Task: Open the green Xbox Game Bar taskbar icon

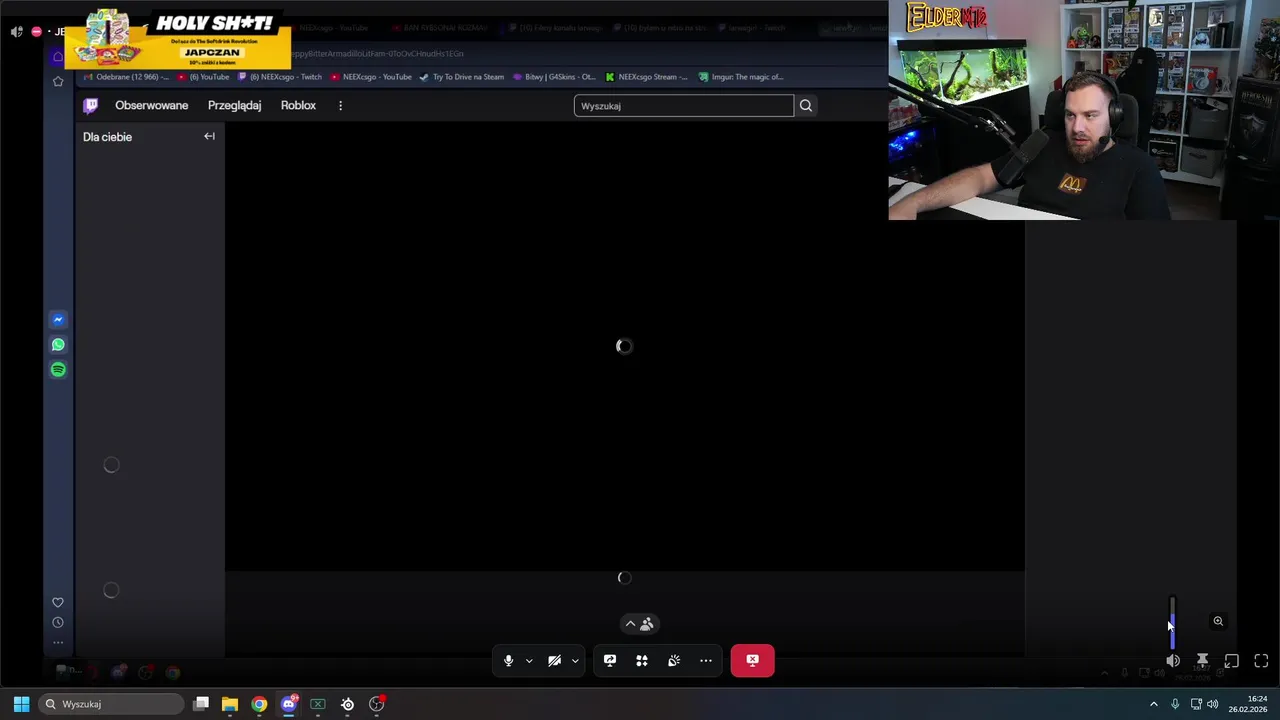Action: 318,704
